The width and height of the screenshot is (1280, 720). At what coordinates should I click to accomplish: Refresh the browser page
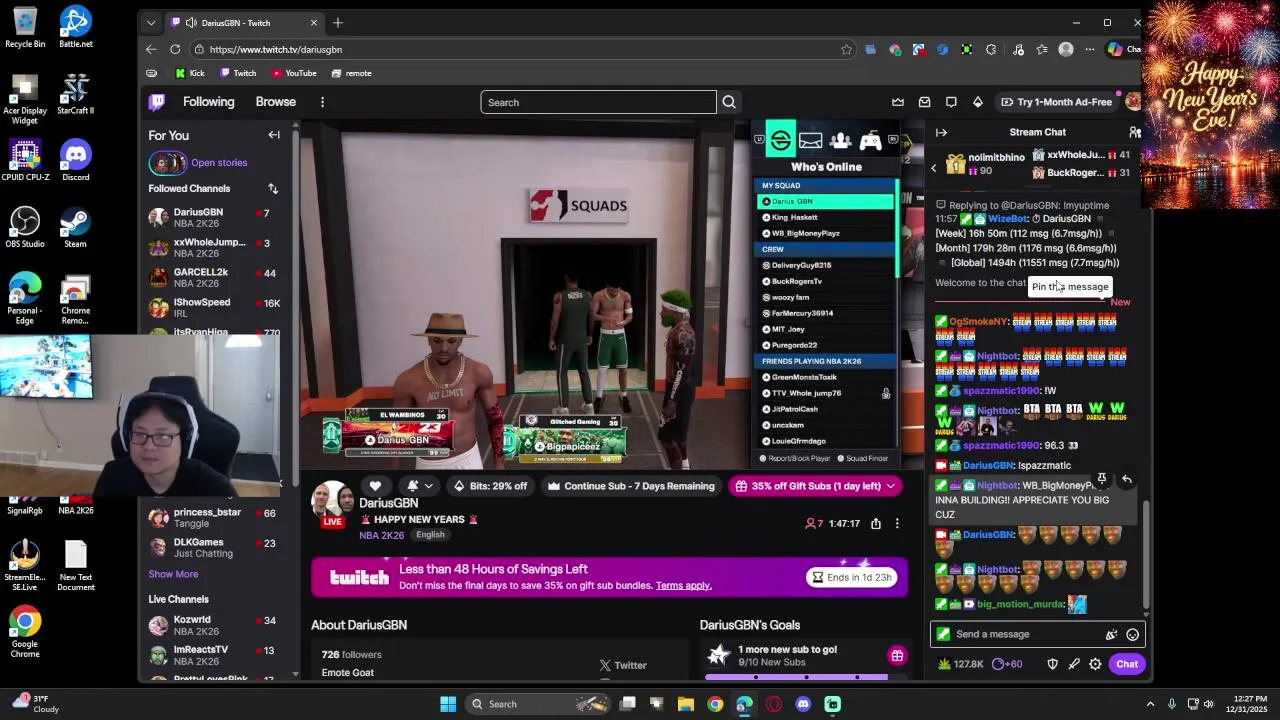click(175, 49)
